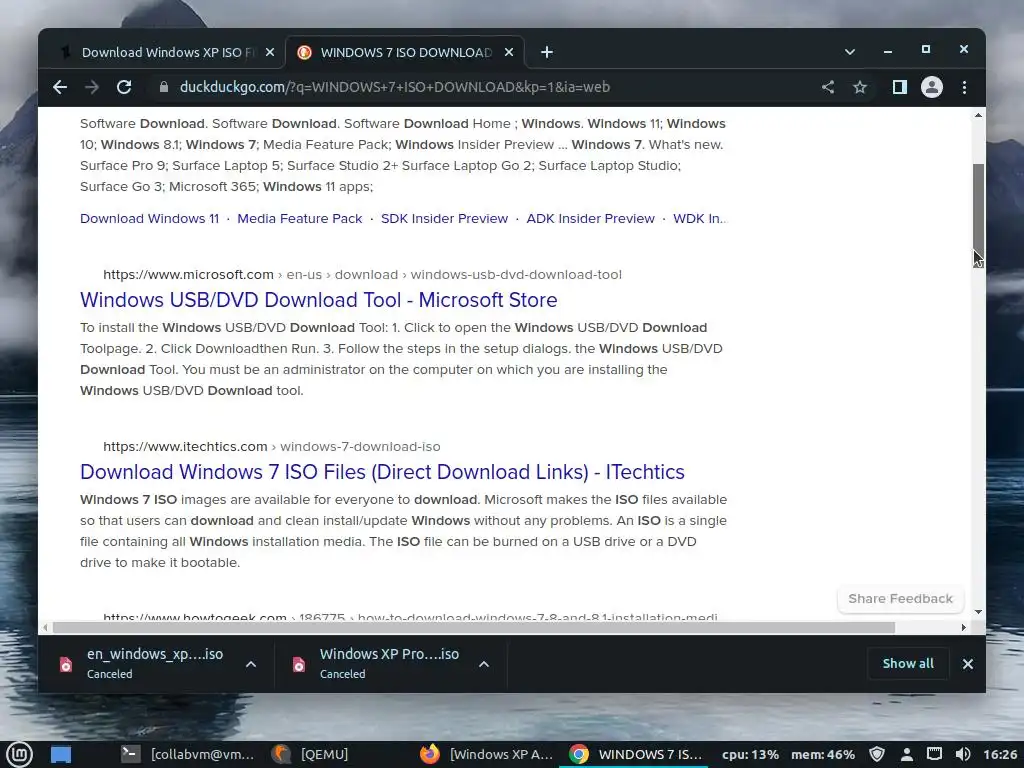Click the security shield tray icon
This screenshot has height=768, width=1024.
point(877,754)
